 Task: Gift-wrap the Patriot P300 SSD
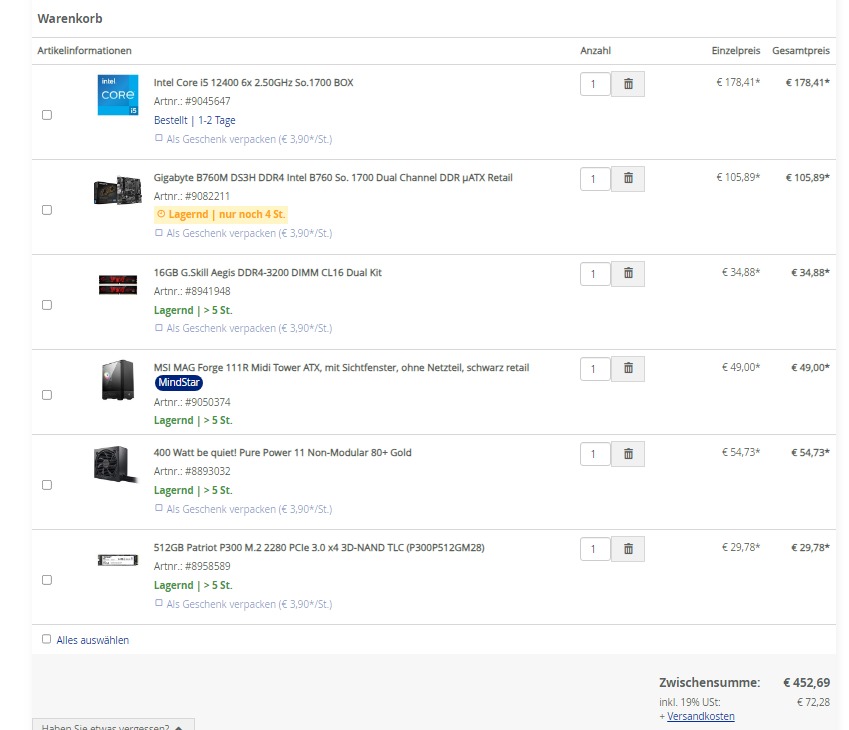(x=159, y=603)
